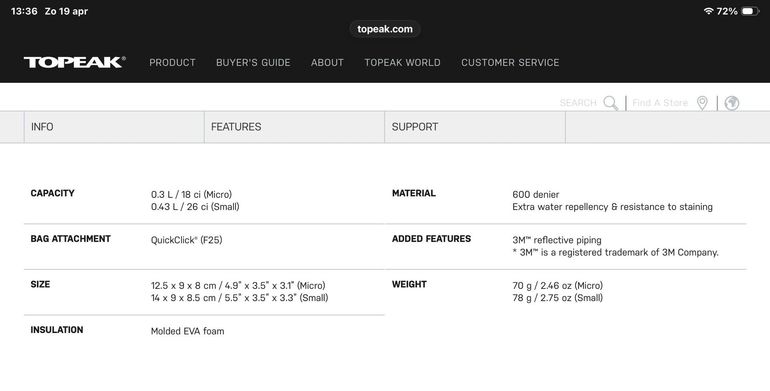Image resolution: width=770 pixels, height=391 pixels.
Task: Open the TOPEAK WORLD menu
Action: (x=402, y=63)
